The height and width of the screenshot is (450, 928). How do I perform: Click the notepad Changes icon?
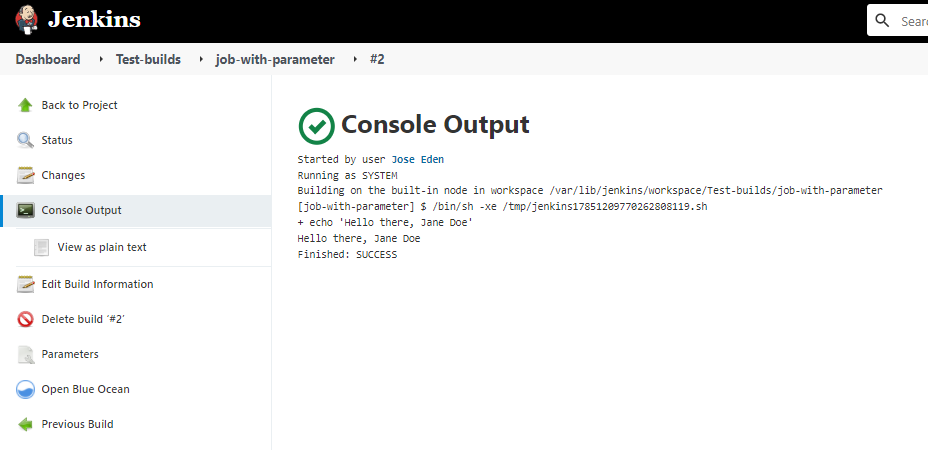pos(25,175)
